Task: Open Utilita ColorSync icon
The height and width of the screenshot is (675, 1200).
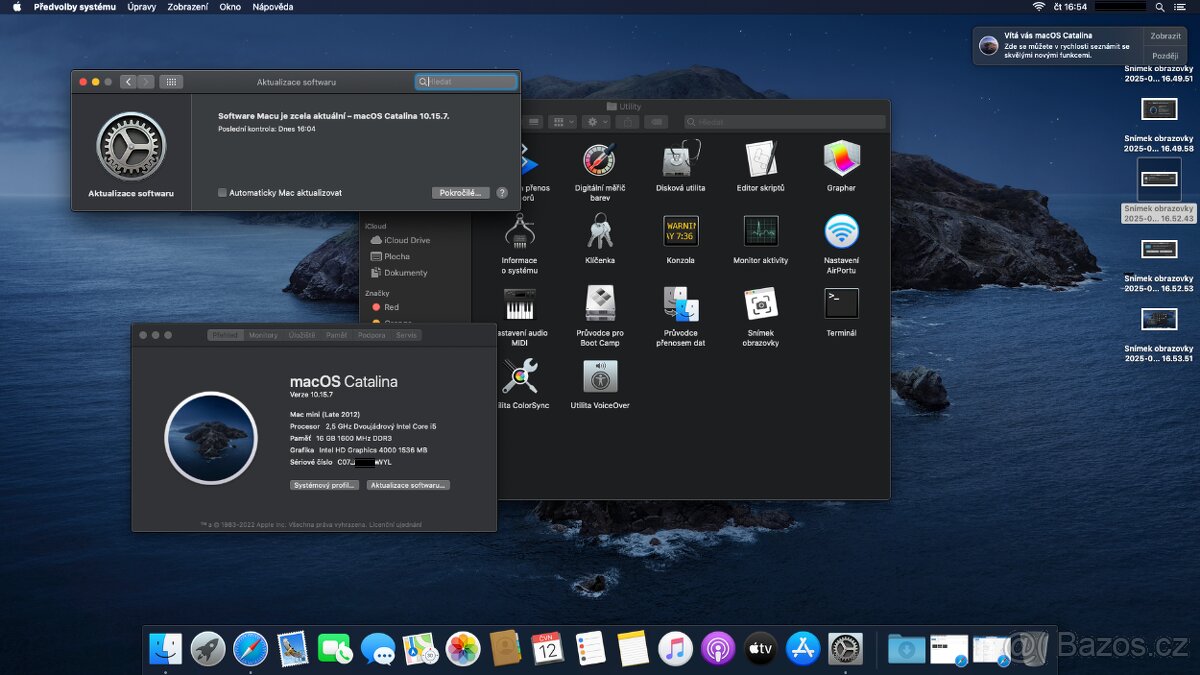Action: pos(519,376)
